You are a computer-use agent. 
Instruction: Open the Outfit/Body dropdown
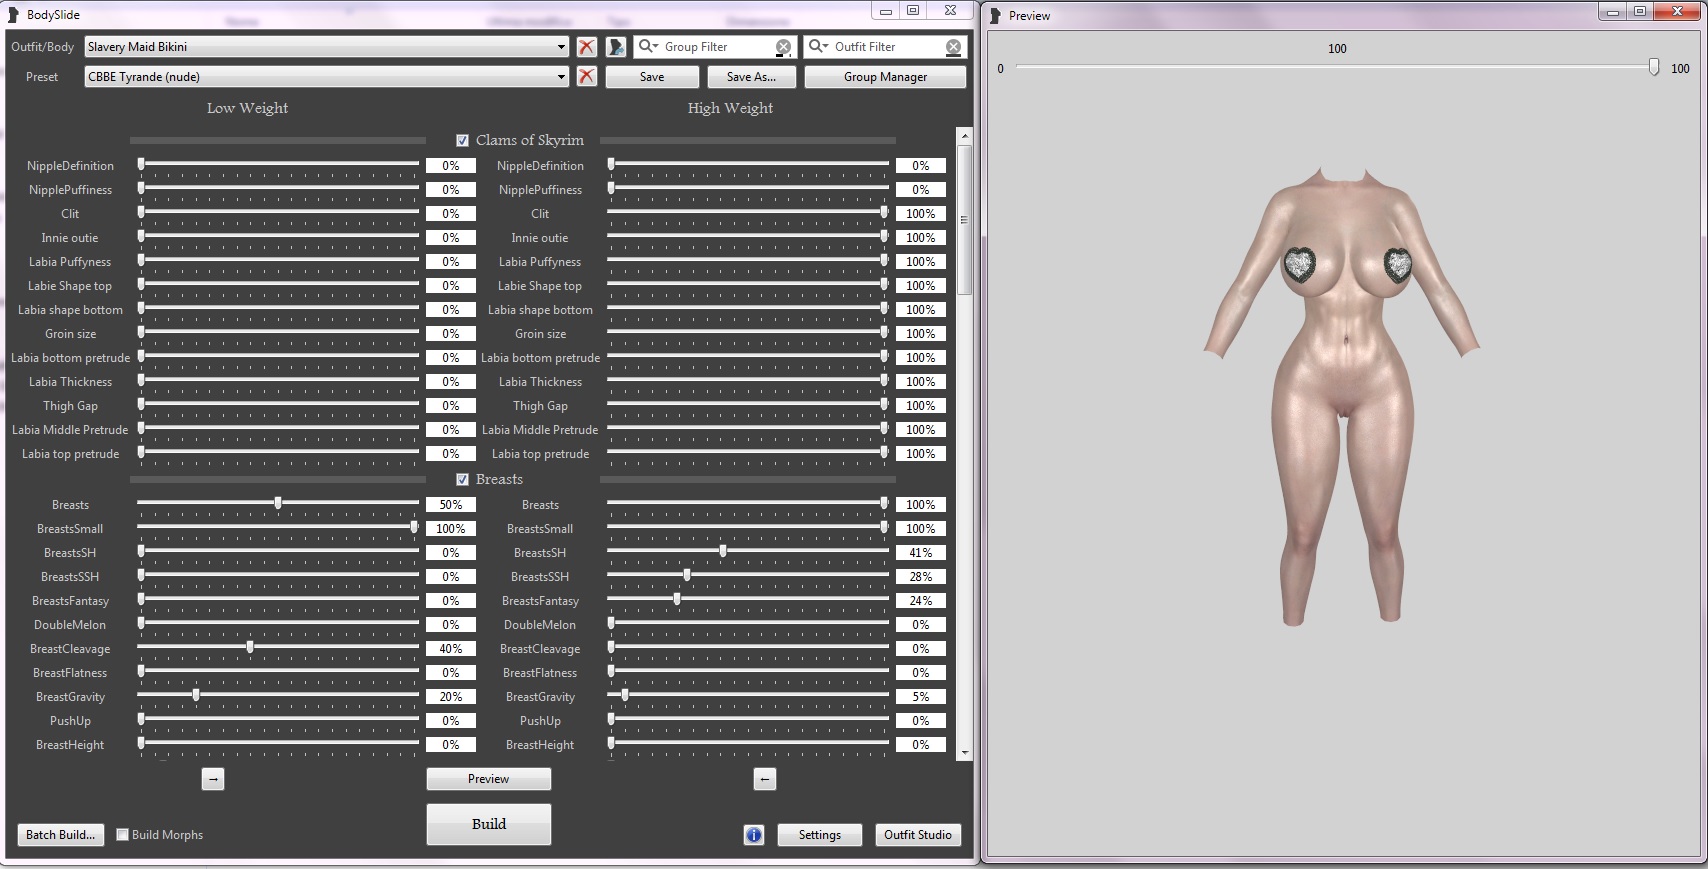(x=327, y=47)
